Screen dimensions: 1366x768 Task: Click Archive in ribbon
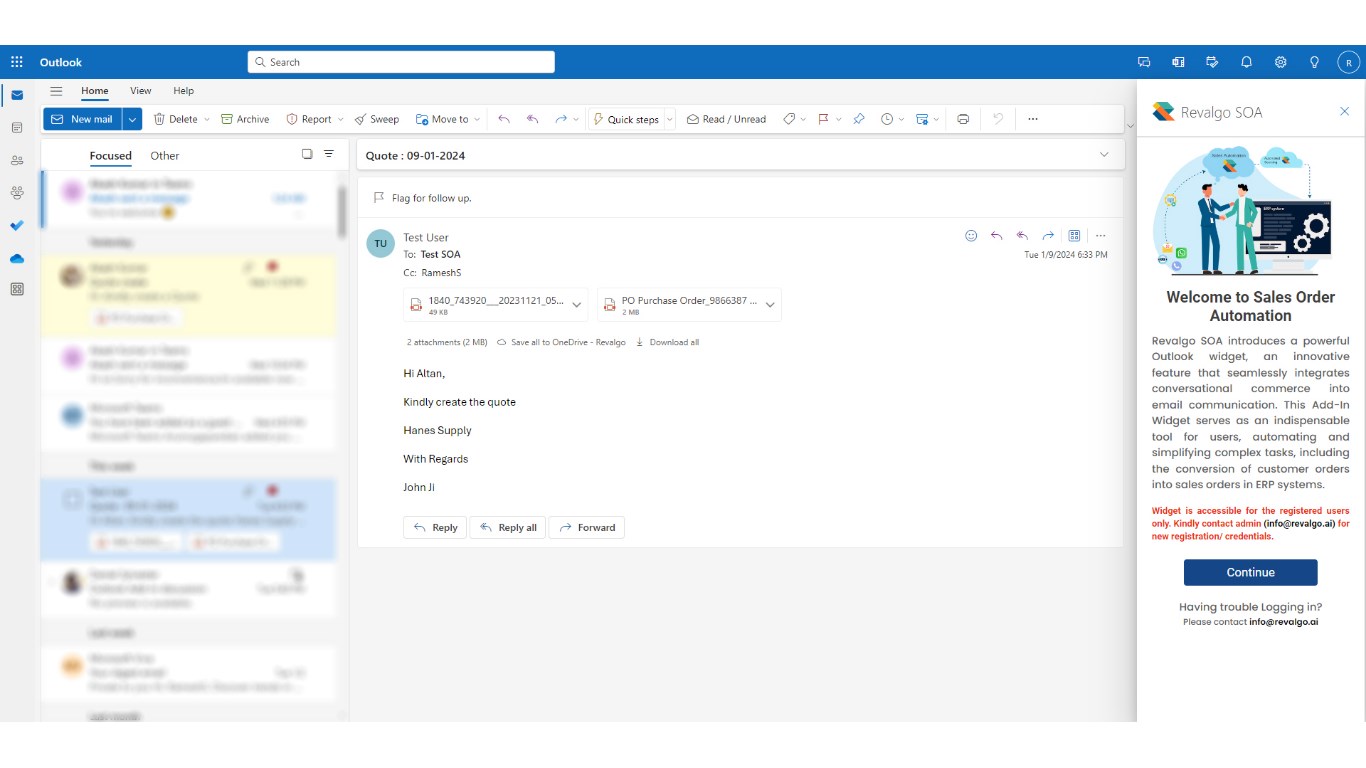(x=245, y=119)
